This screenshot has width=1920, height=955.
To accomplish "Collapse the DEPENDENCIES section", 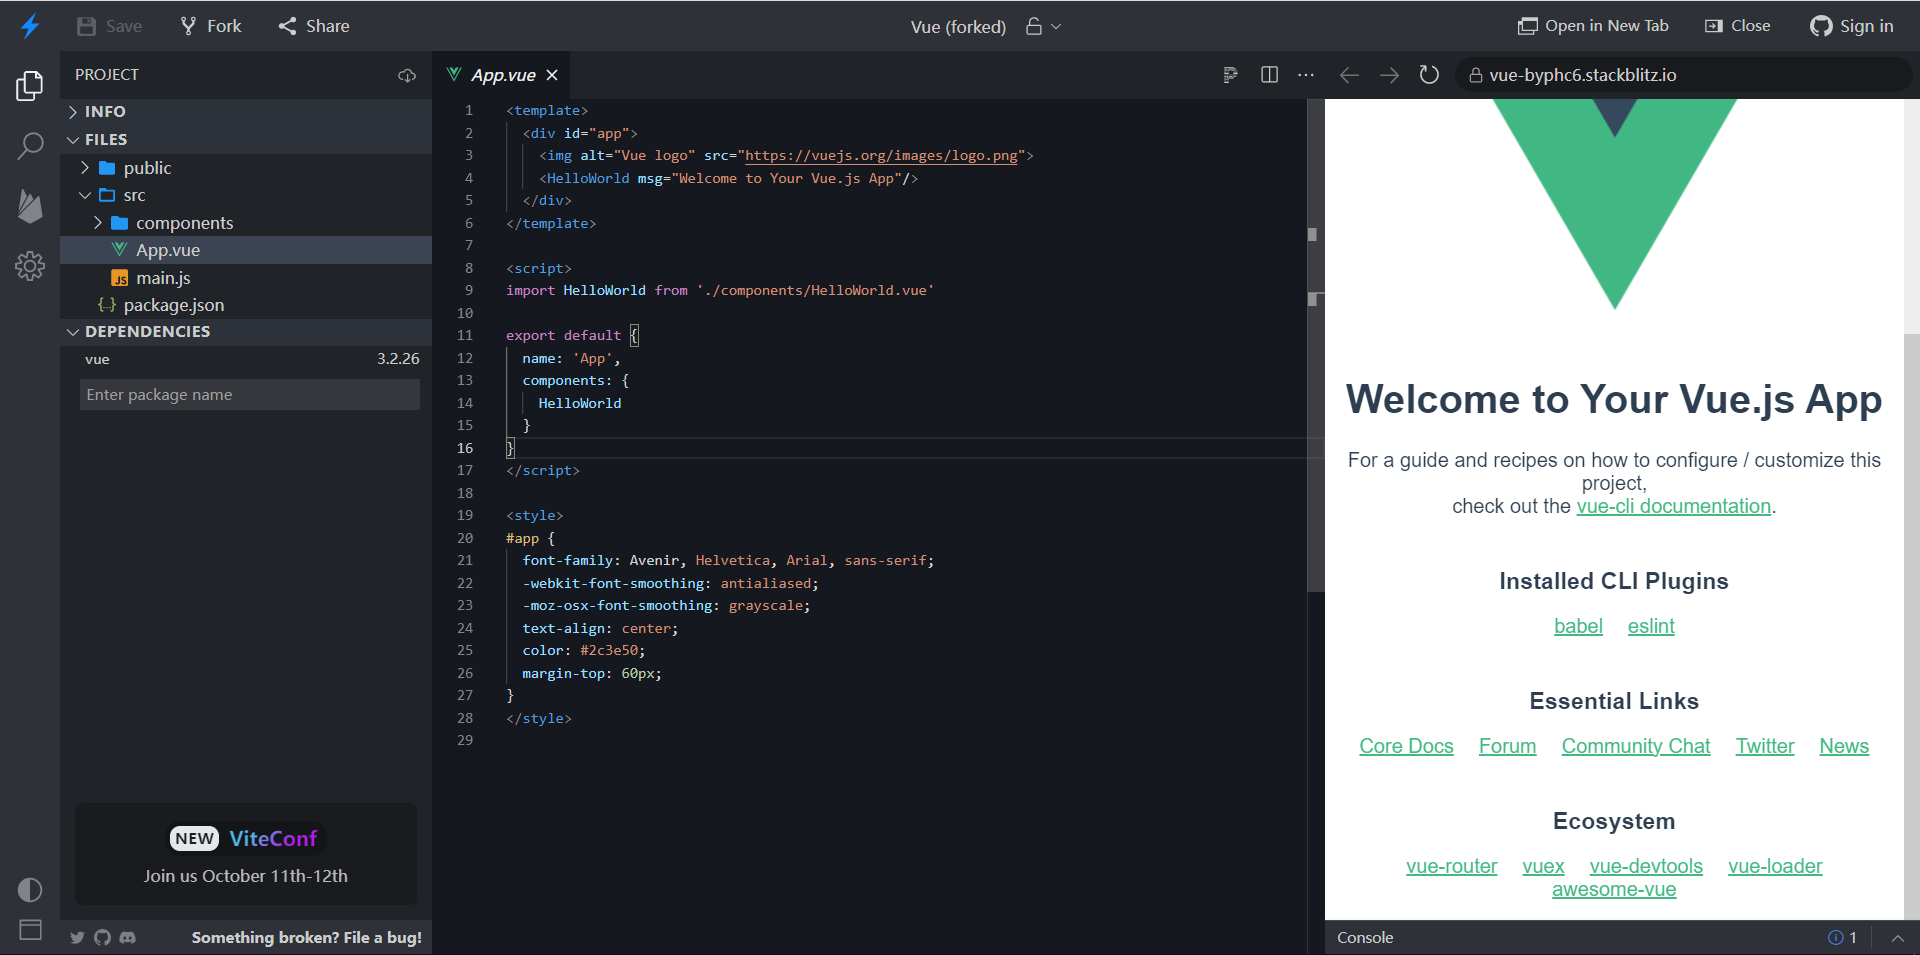I will point(246,331).
